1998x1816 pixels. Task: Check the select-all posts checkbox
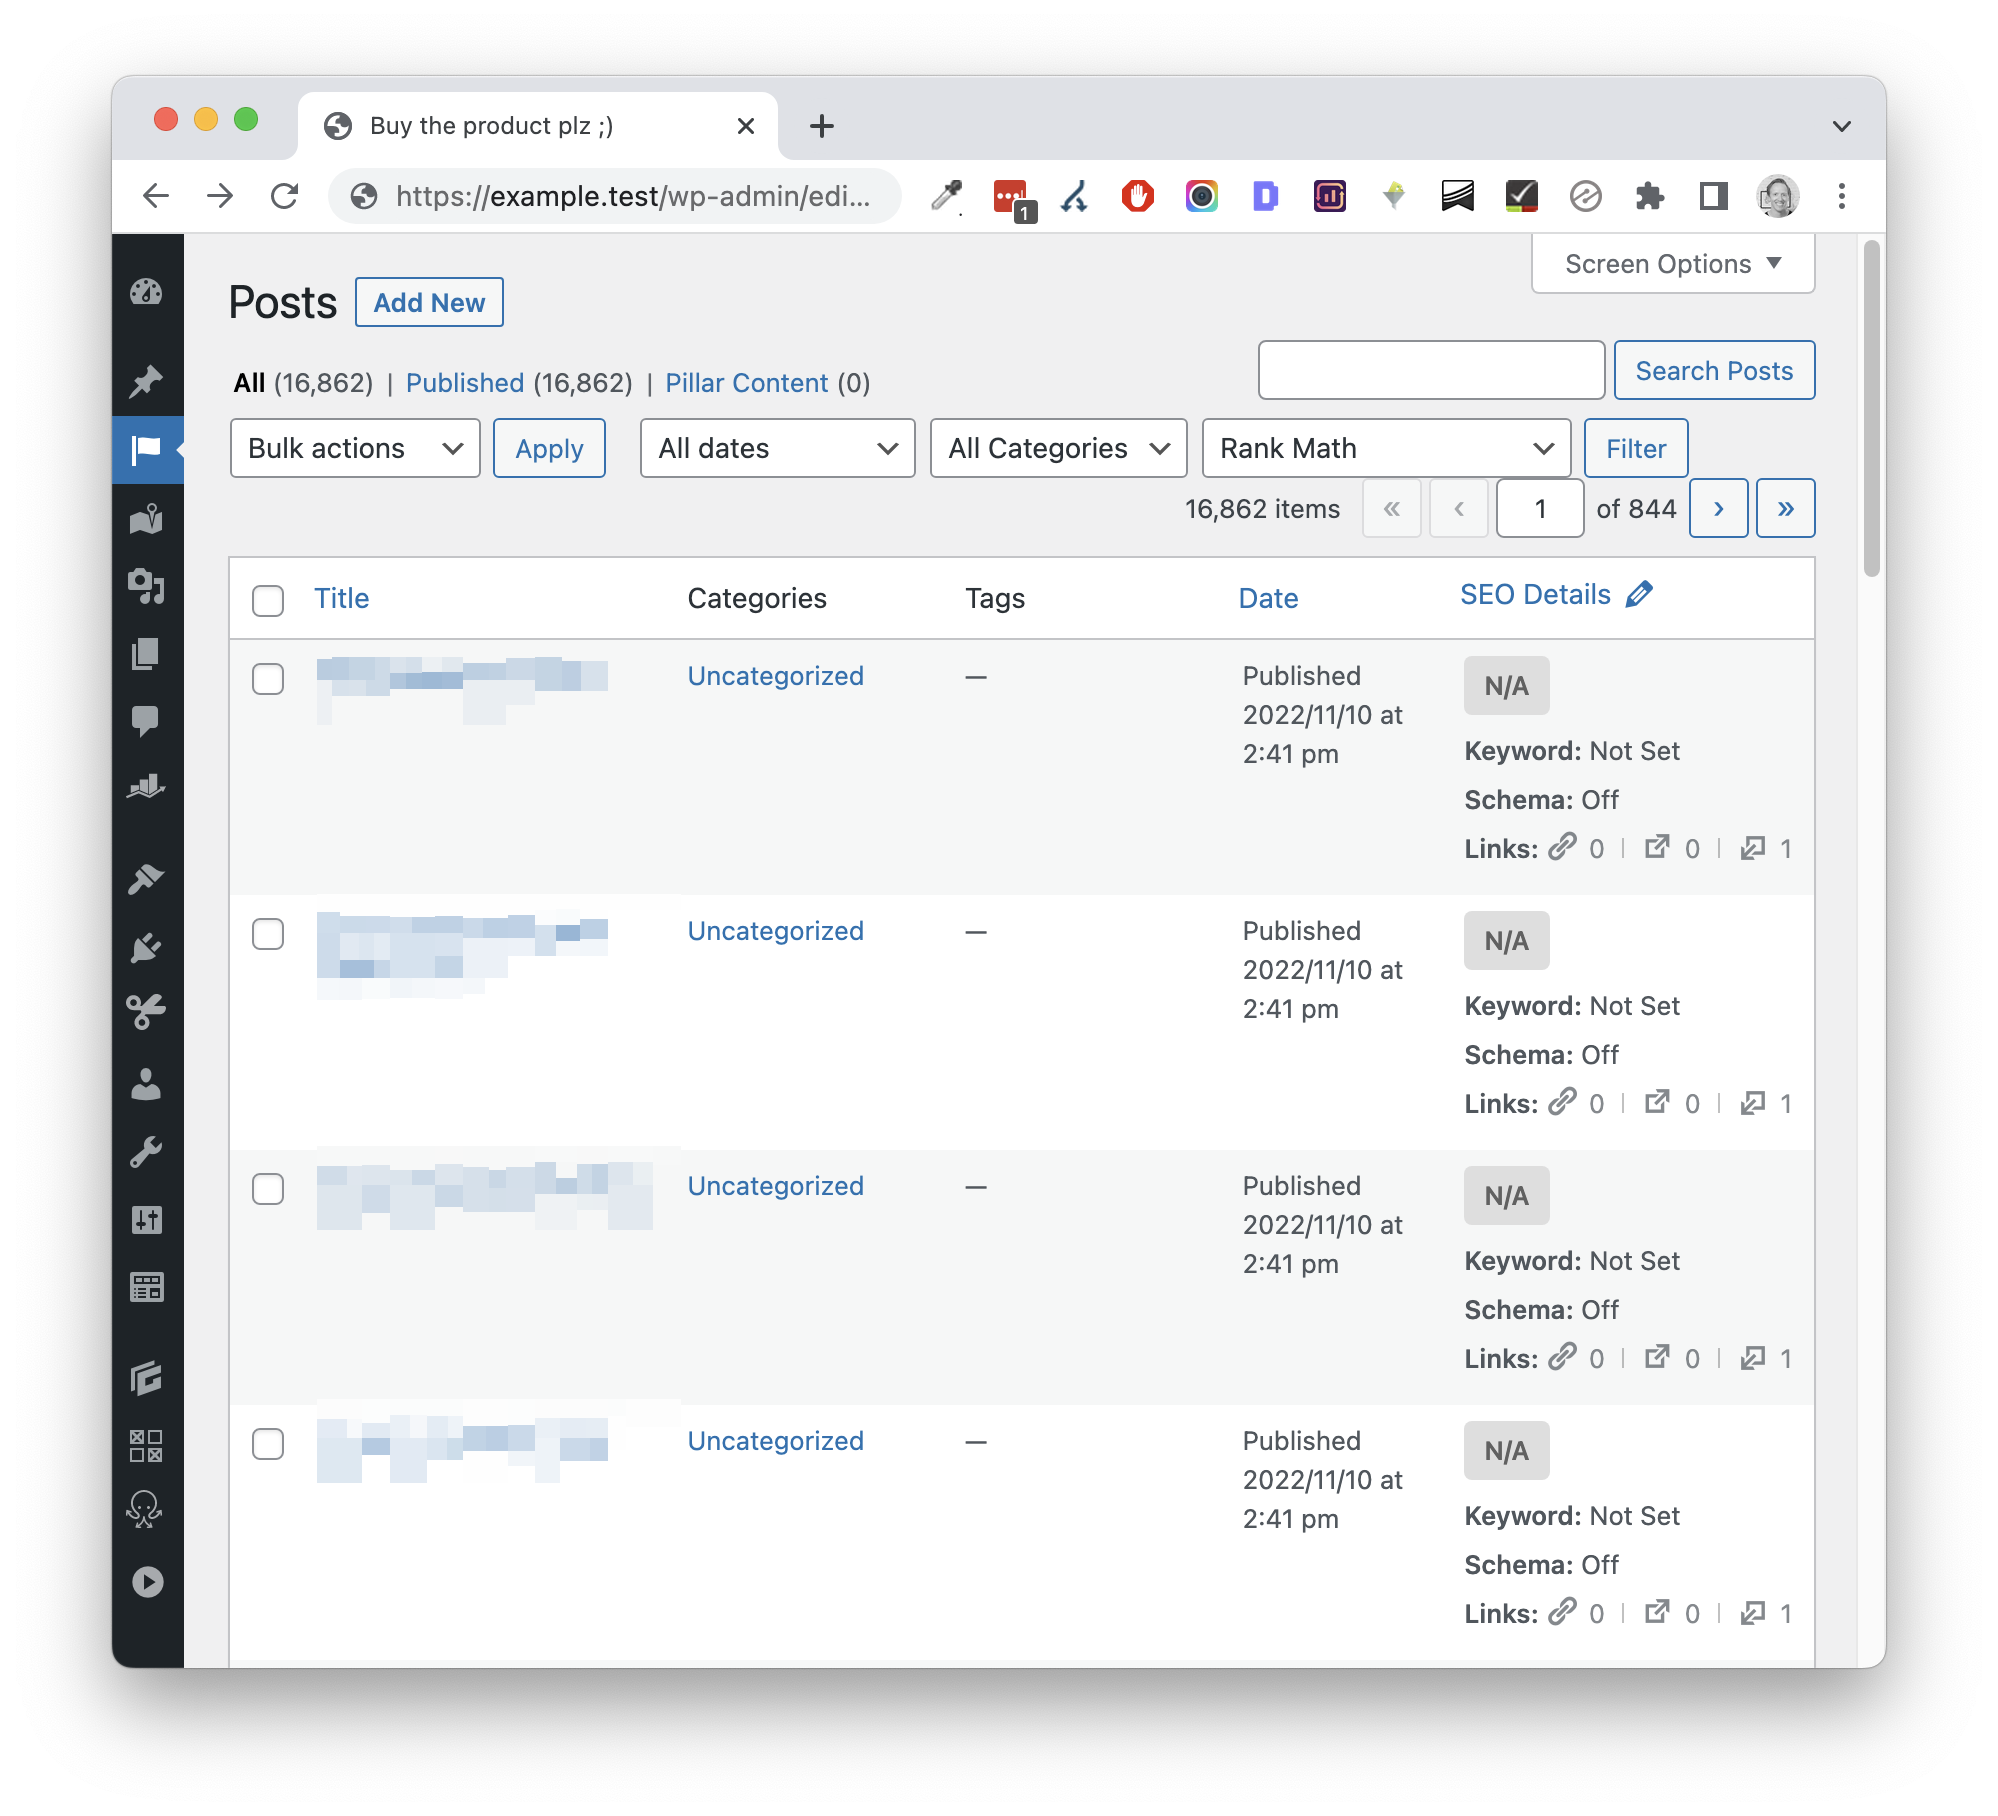click(x=270, y=597)
